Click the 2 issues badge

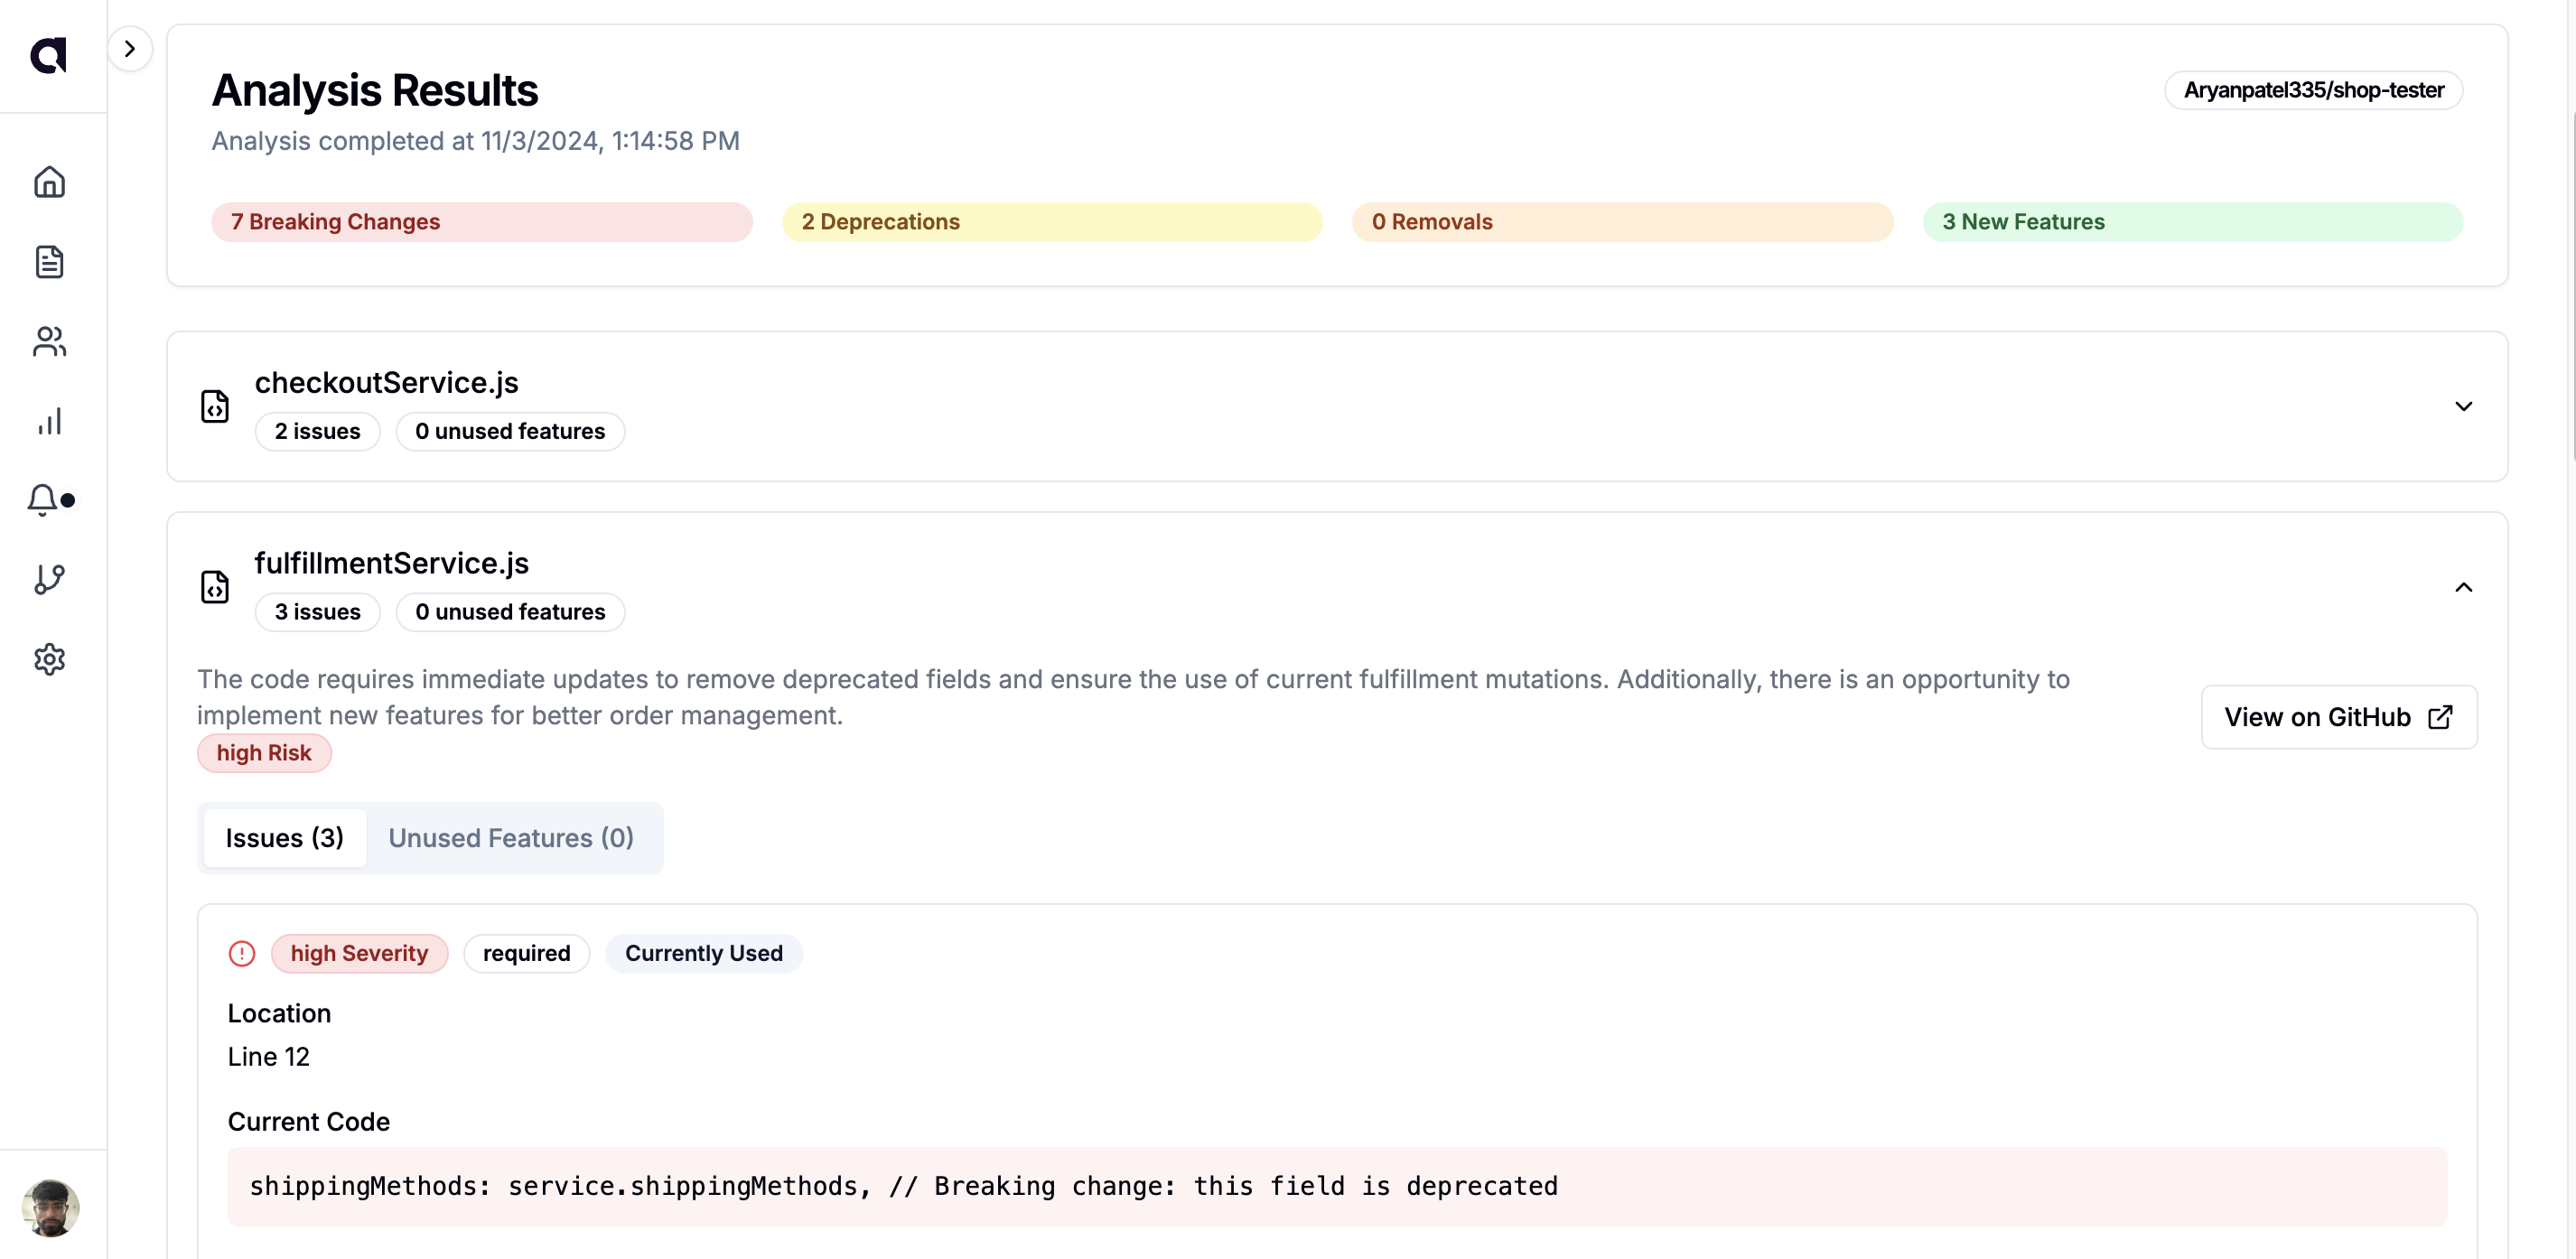(x=317, y=431)
